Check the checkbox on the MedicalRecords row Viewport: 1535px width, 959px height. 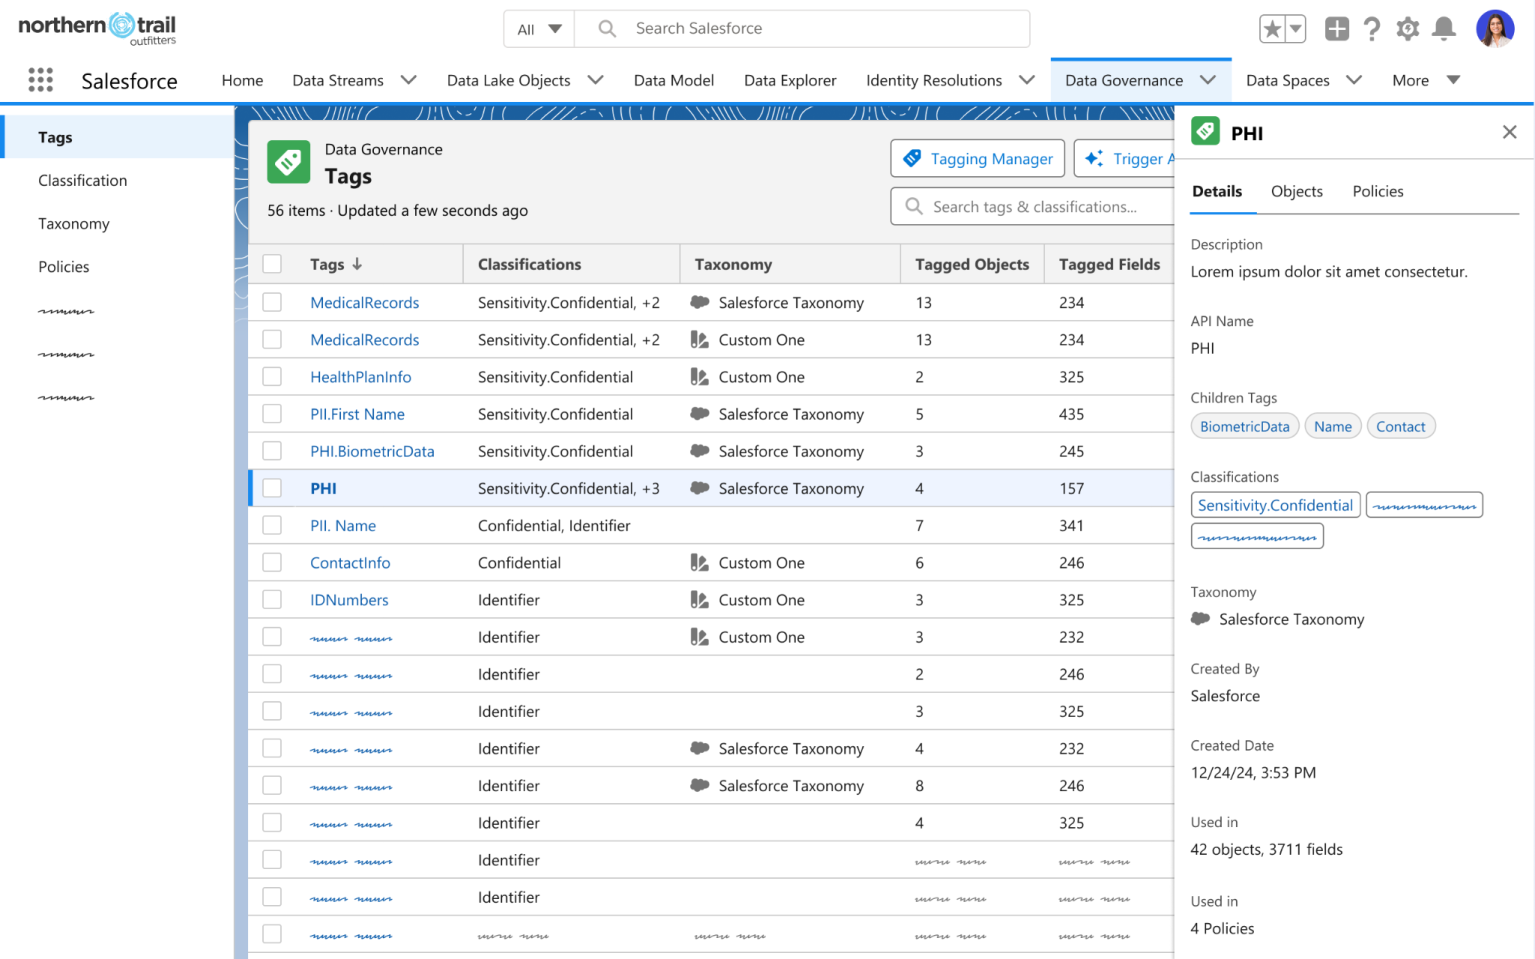pos(272,302)
